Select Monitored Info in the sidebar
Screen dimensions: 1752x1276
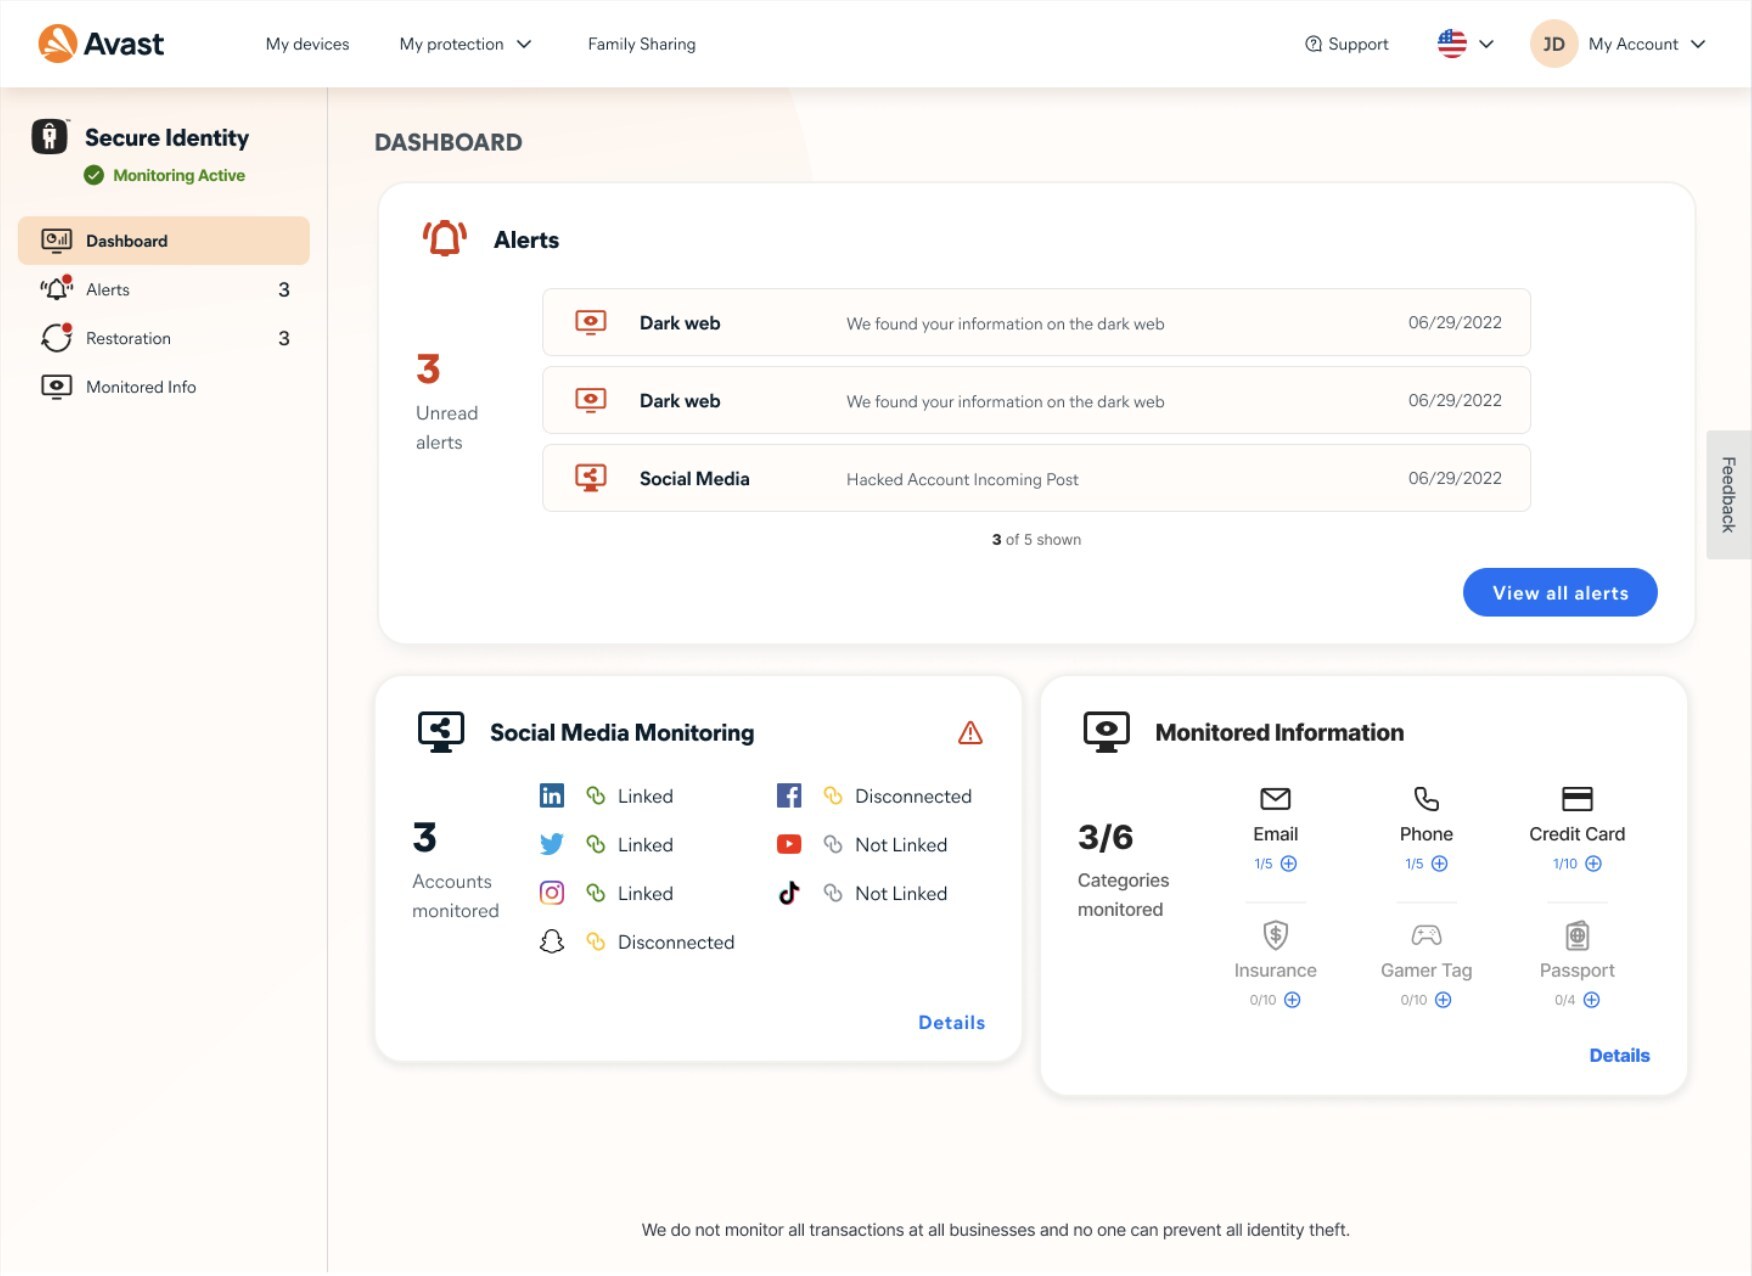click(x=140, y=387)
